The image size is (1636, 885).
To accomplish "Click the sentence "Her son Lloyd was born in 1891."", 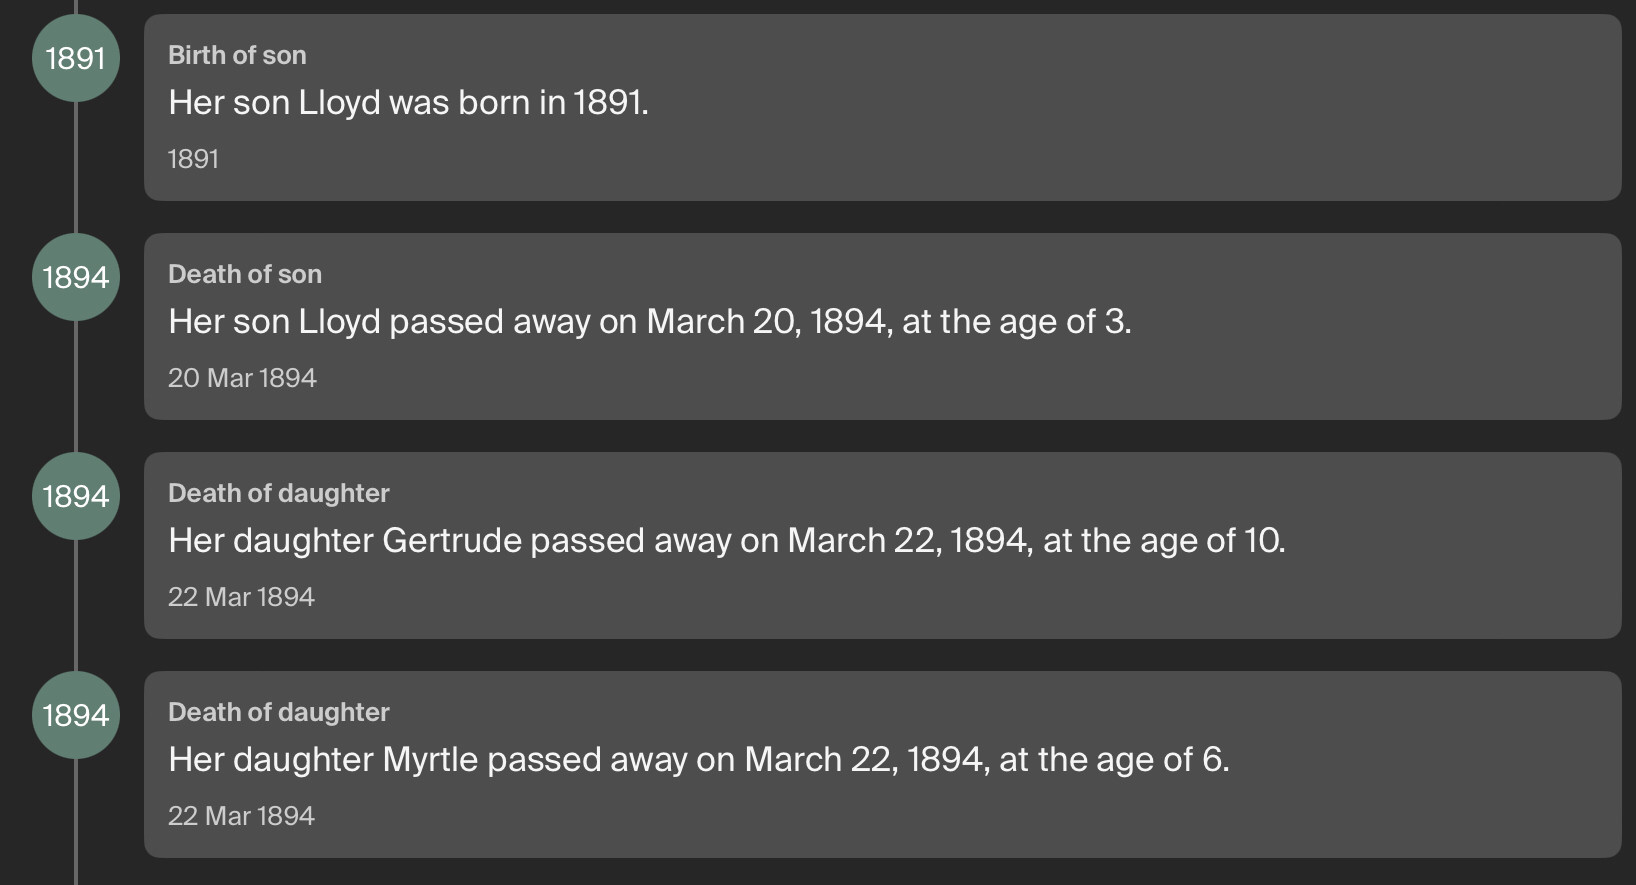I will tap(408, 102).
